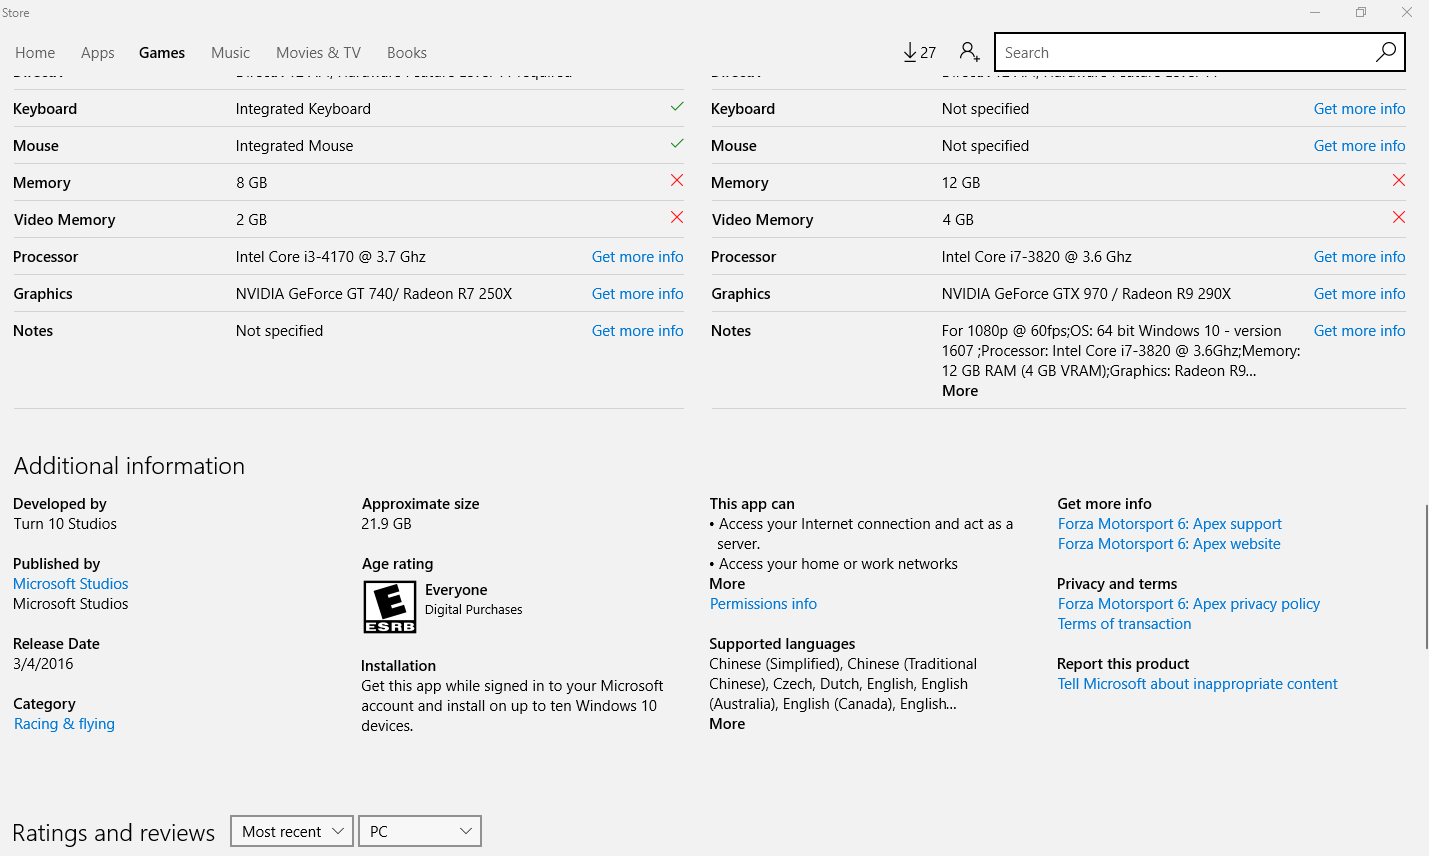Image resolution: width=1429 pixels, height=856 pixels.
Task: Click the Additional information heading
Action: click(129, 466)
